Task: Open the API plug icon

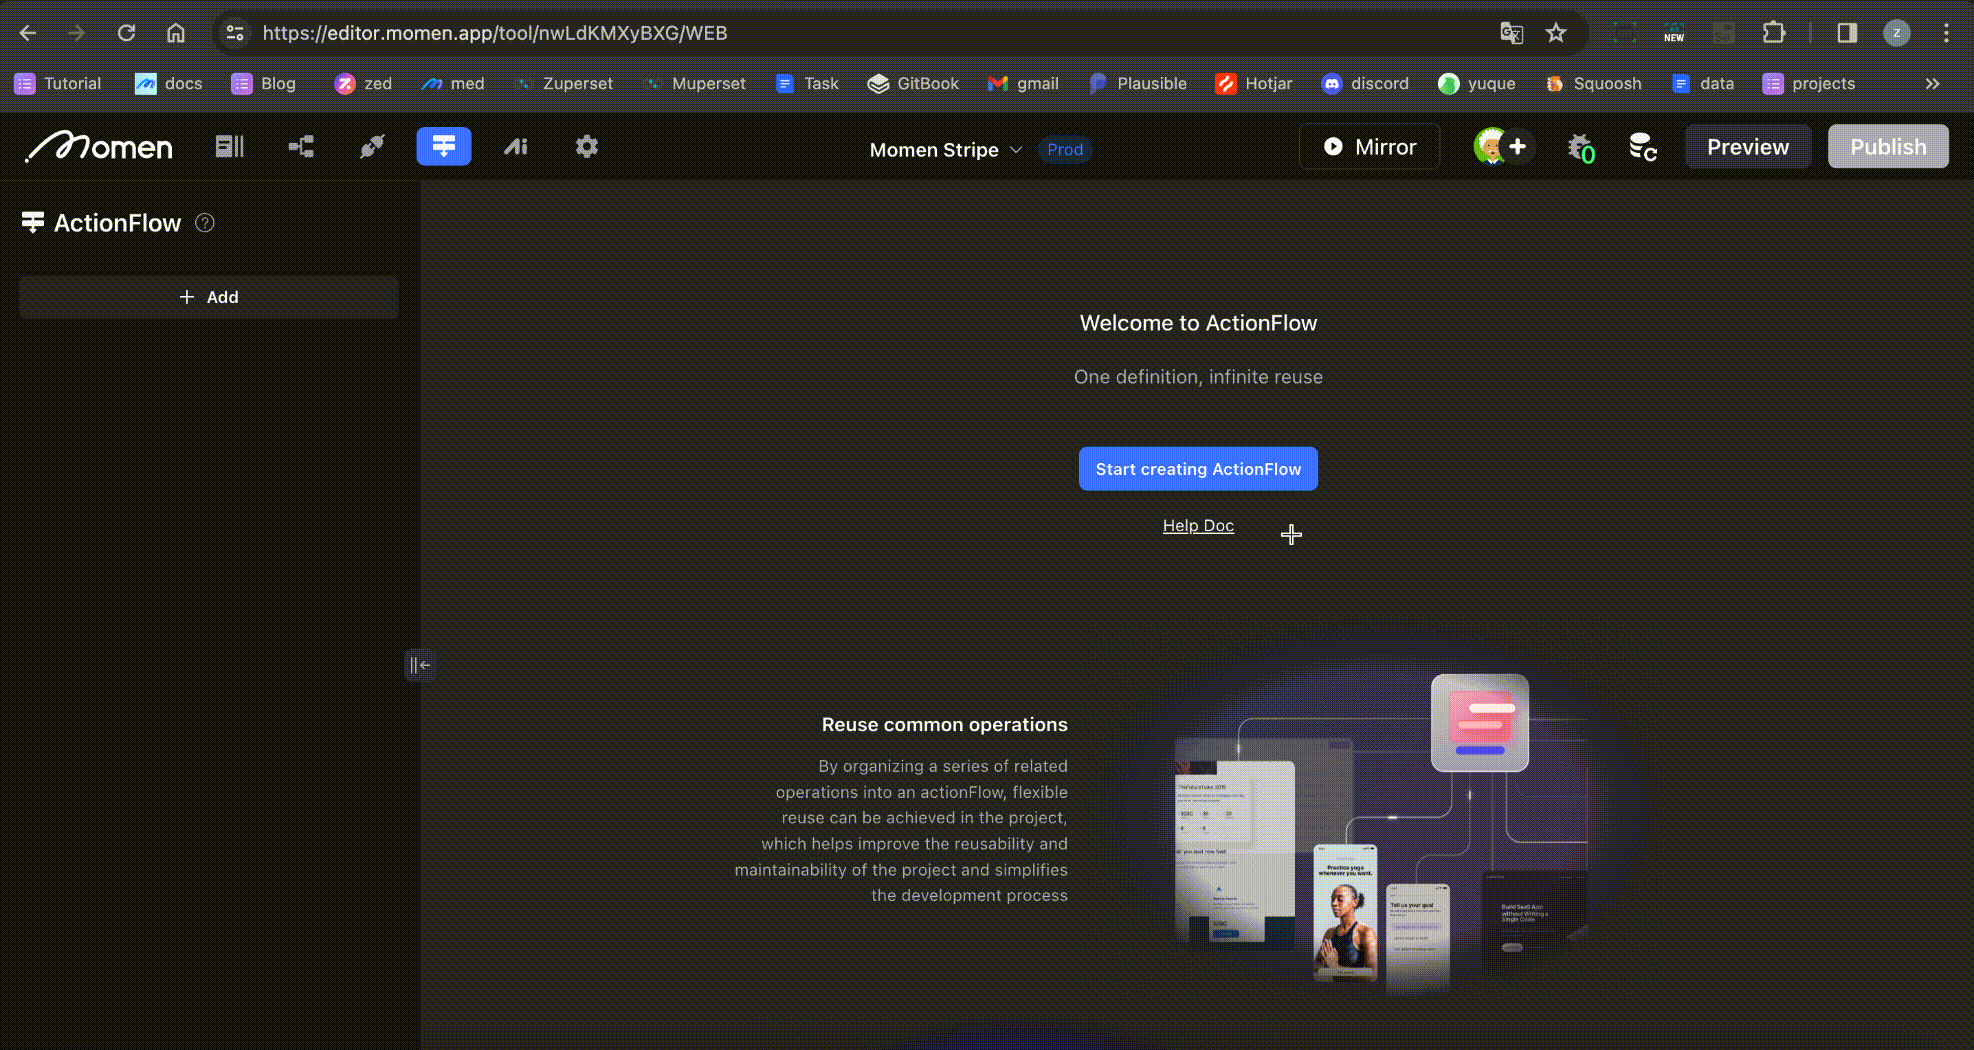Action: 372,147
